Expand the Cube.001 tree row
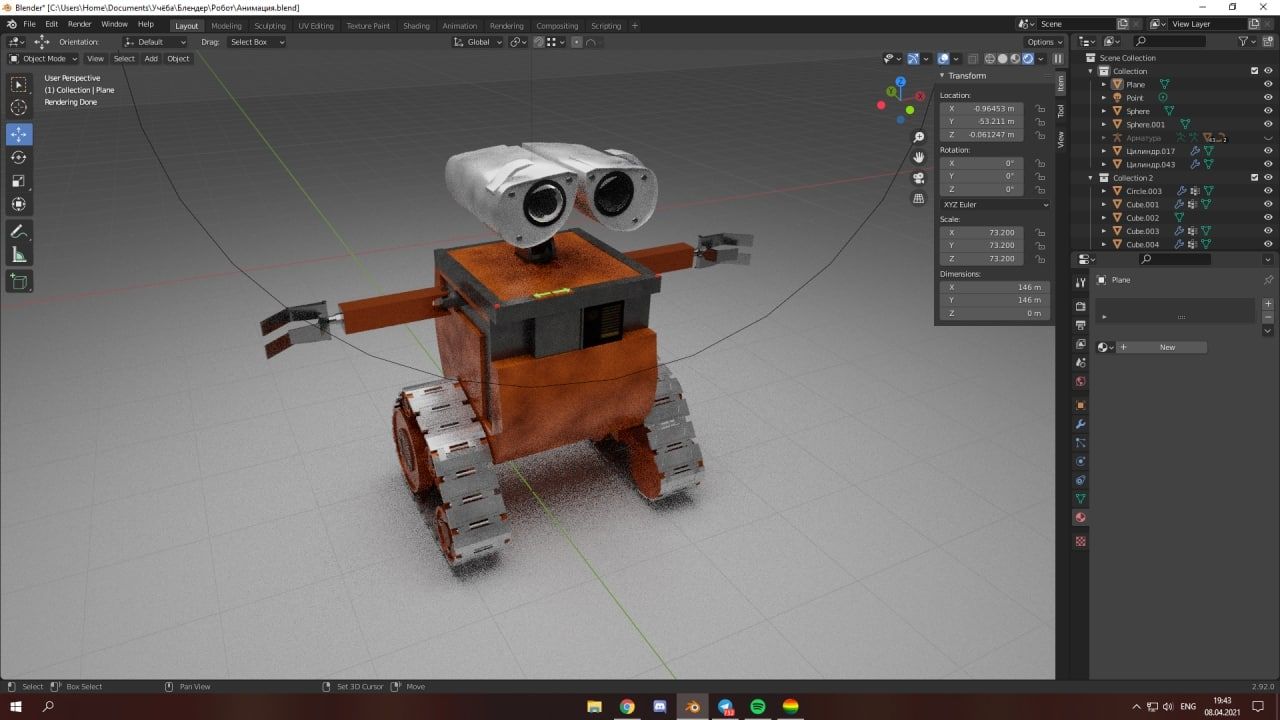 pos(1104,204)
